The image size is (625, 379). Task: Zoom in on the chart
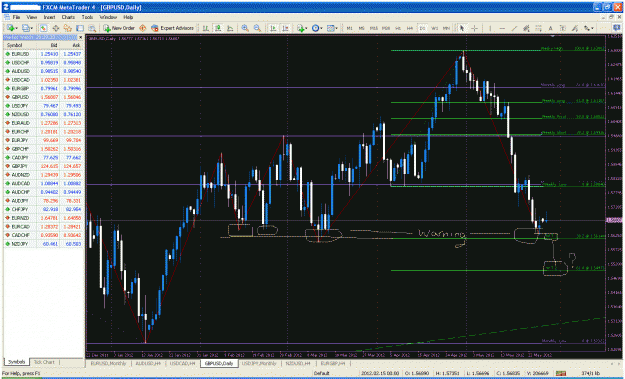(245, 28)
